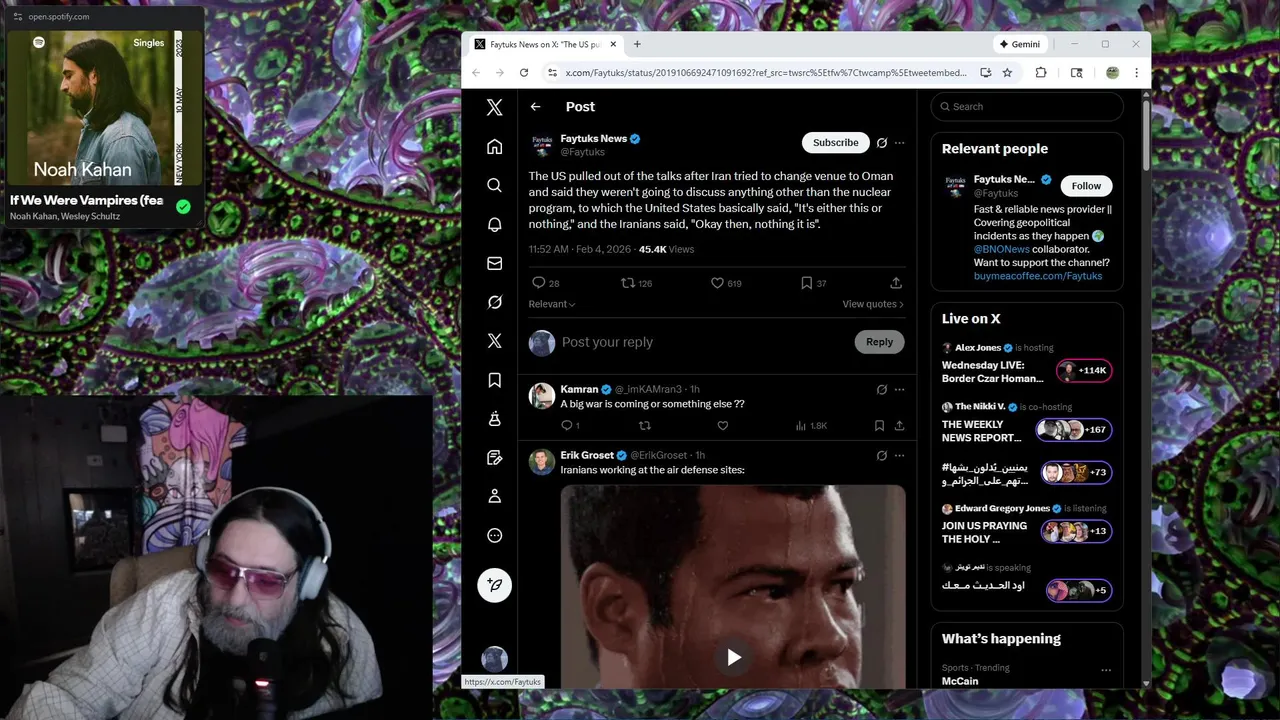This screenshot has height=720, width=1280.
Task: Share the Faytuks News post
Action: (896, 283)
